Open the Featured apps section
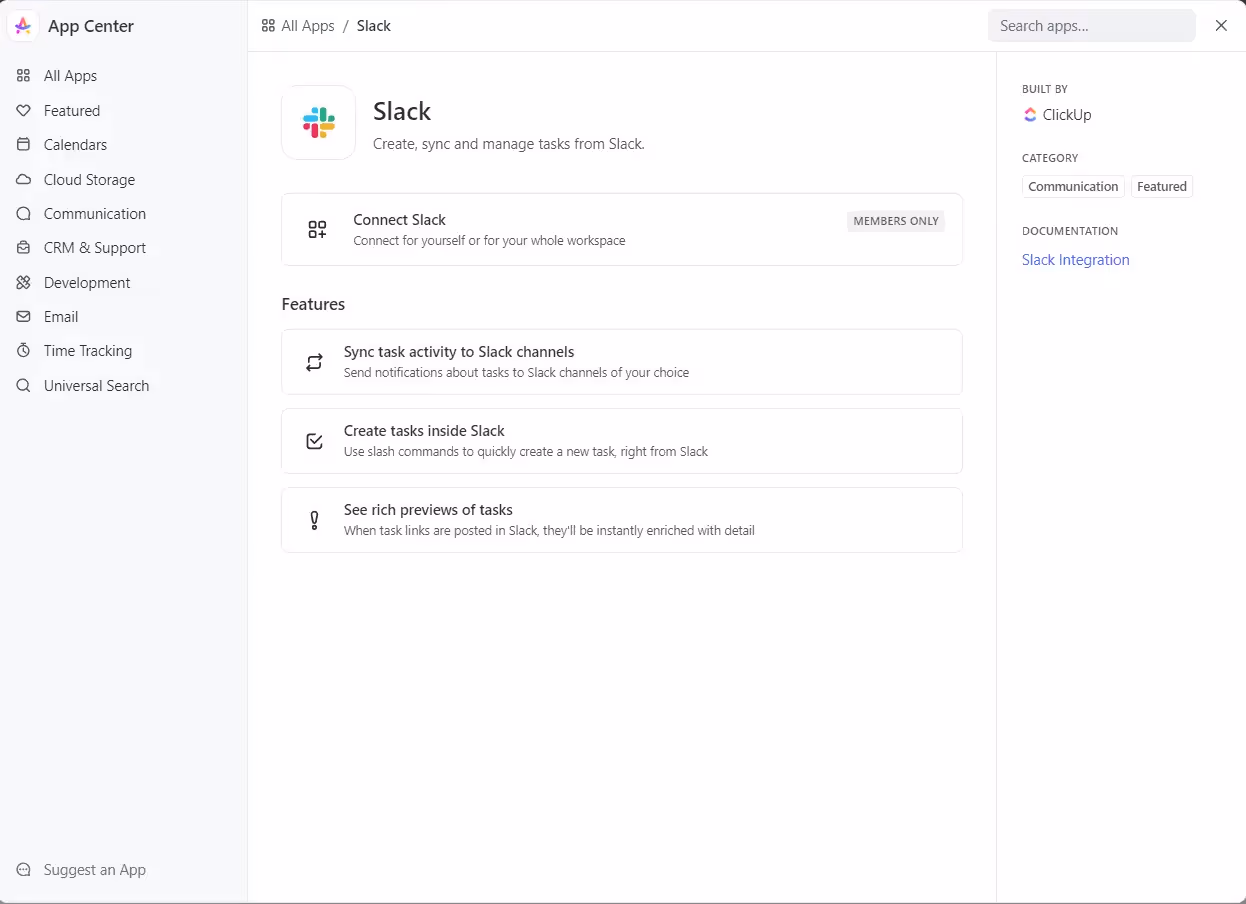 71,110
